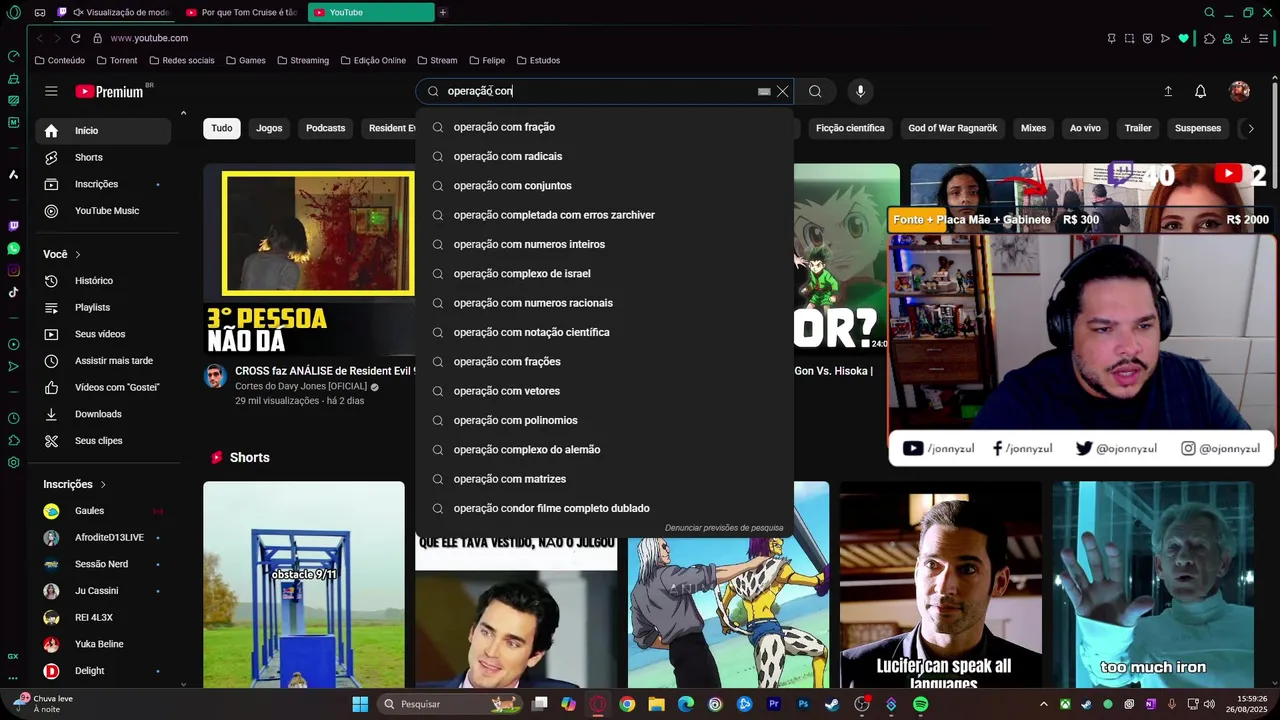Choose suggestion "operação com vetores"
Screen dimensions: 1280x720
tap(604, 391)
